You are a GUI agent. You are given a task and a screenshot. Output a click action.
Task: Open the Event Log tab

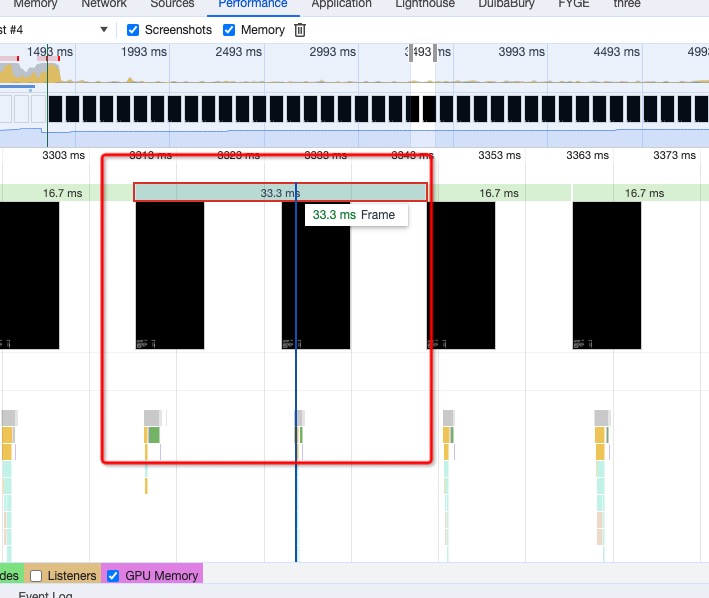[45, 594]
